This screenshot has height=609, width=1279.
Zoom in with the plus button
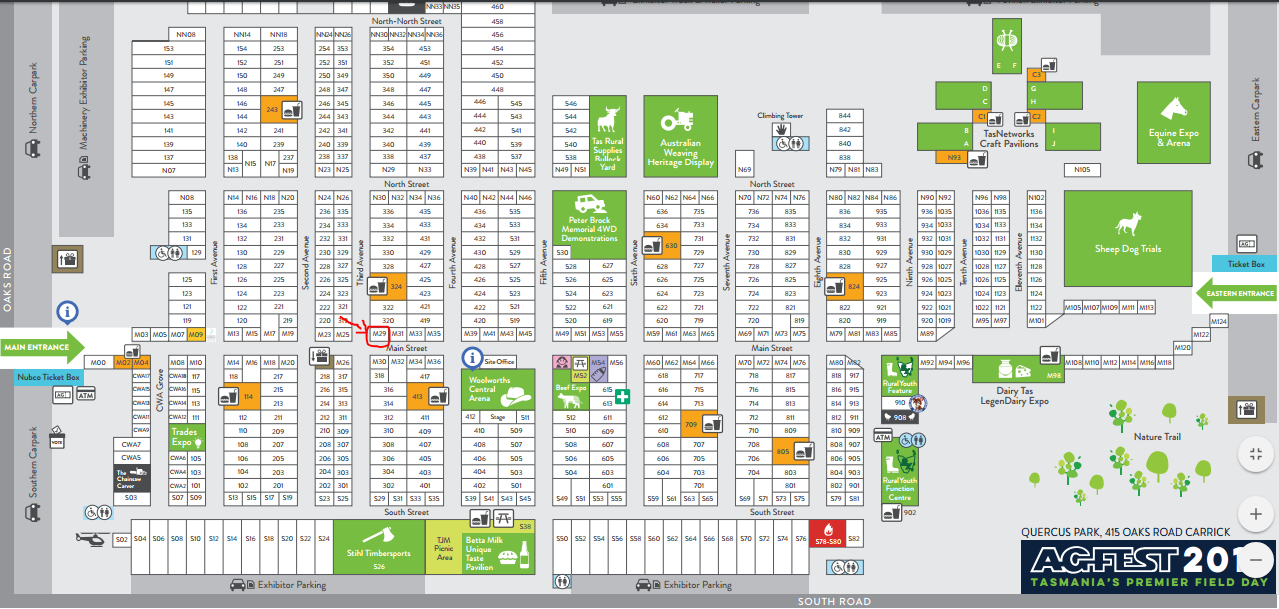click(x=1255, y=514)
